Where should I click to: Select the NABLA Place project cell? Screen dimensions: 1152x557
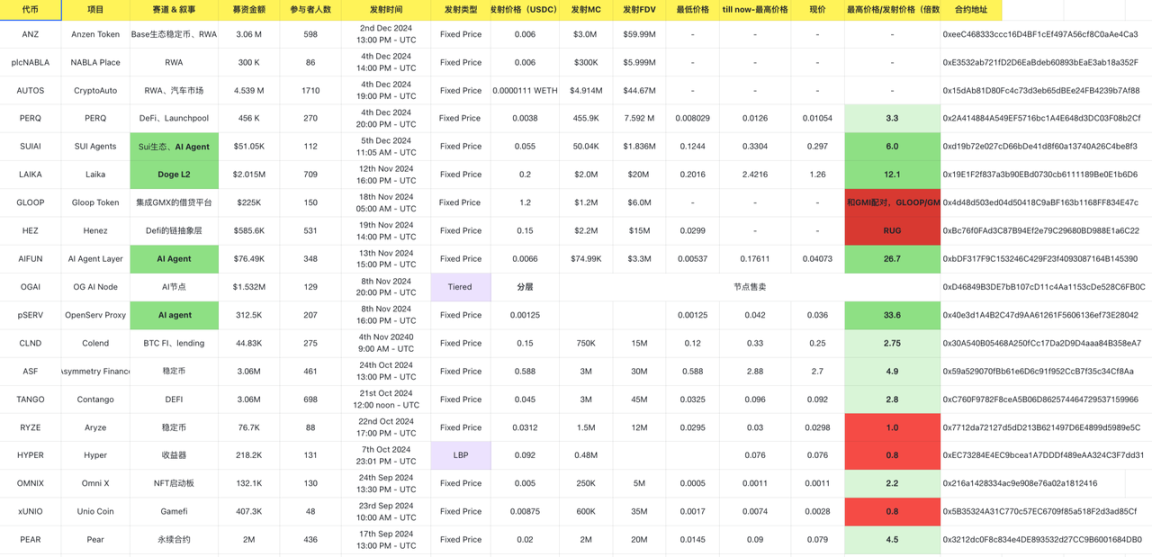[95, 62]
